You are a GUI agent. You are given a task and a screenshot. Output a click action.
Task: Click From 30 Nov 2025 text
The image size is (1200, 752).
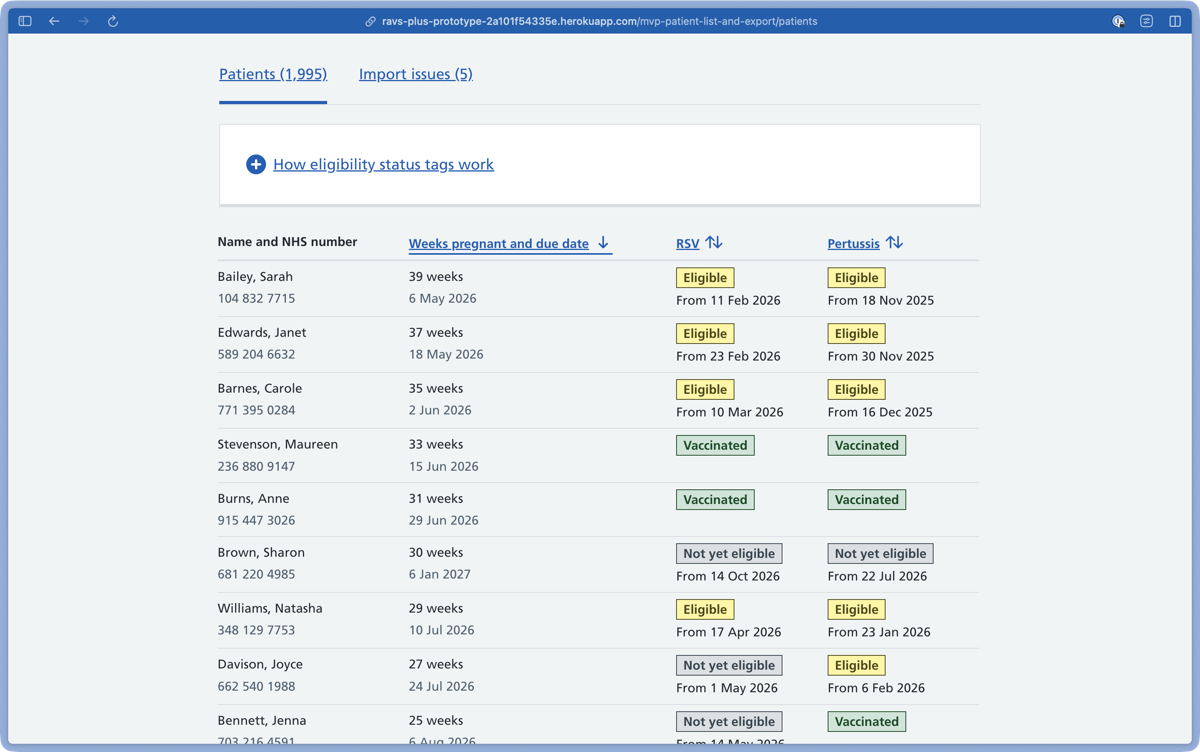pyautogui.click(x=881, y=356)
